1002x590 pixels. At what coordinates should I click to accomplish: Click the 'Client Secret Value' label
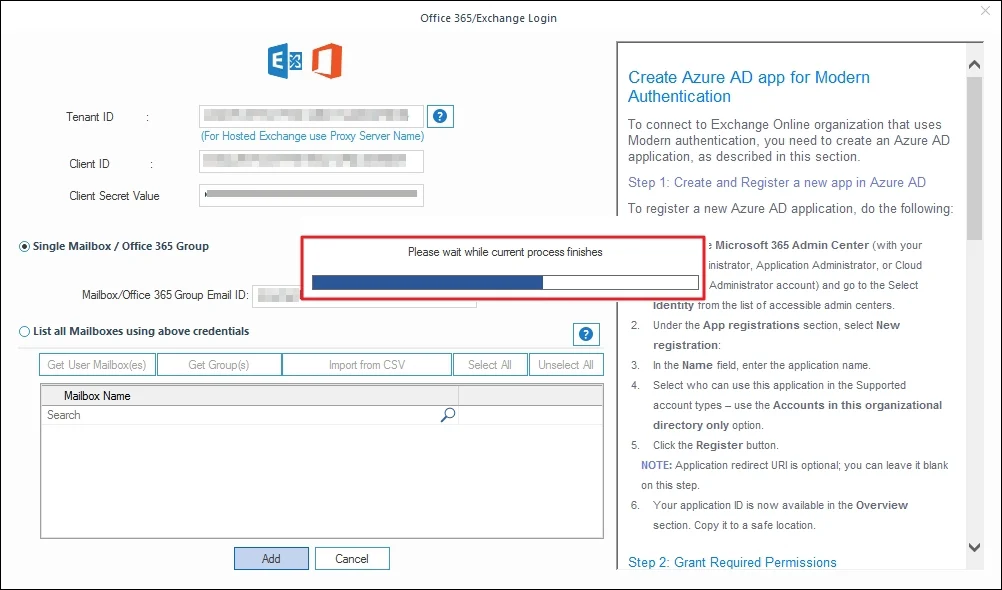tap(114, 196)
